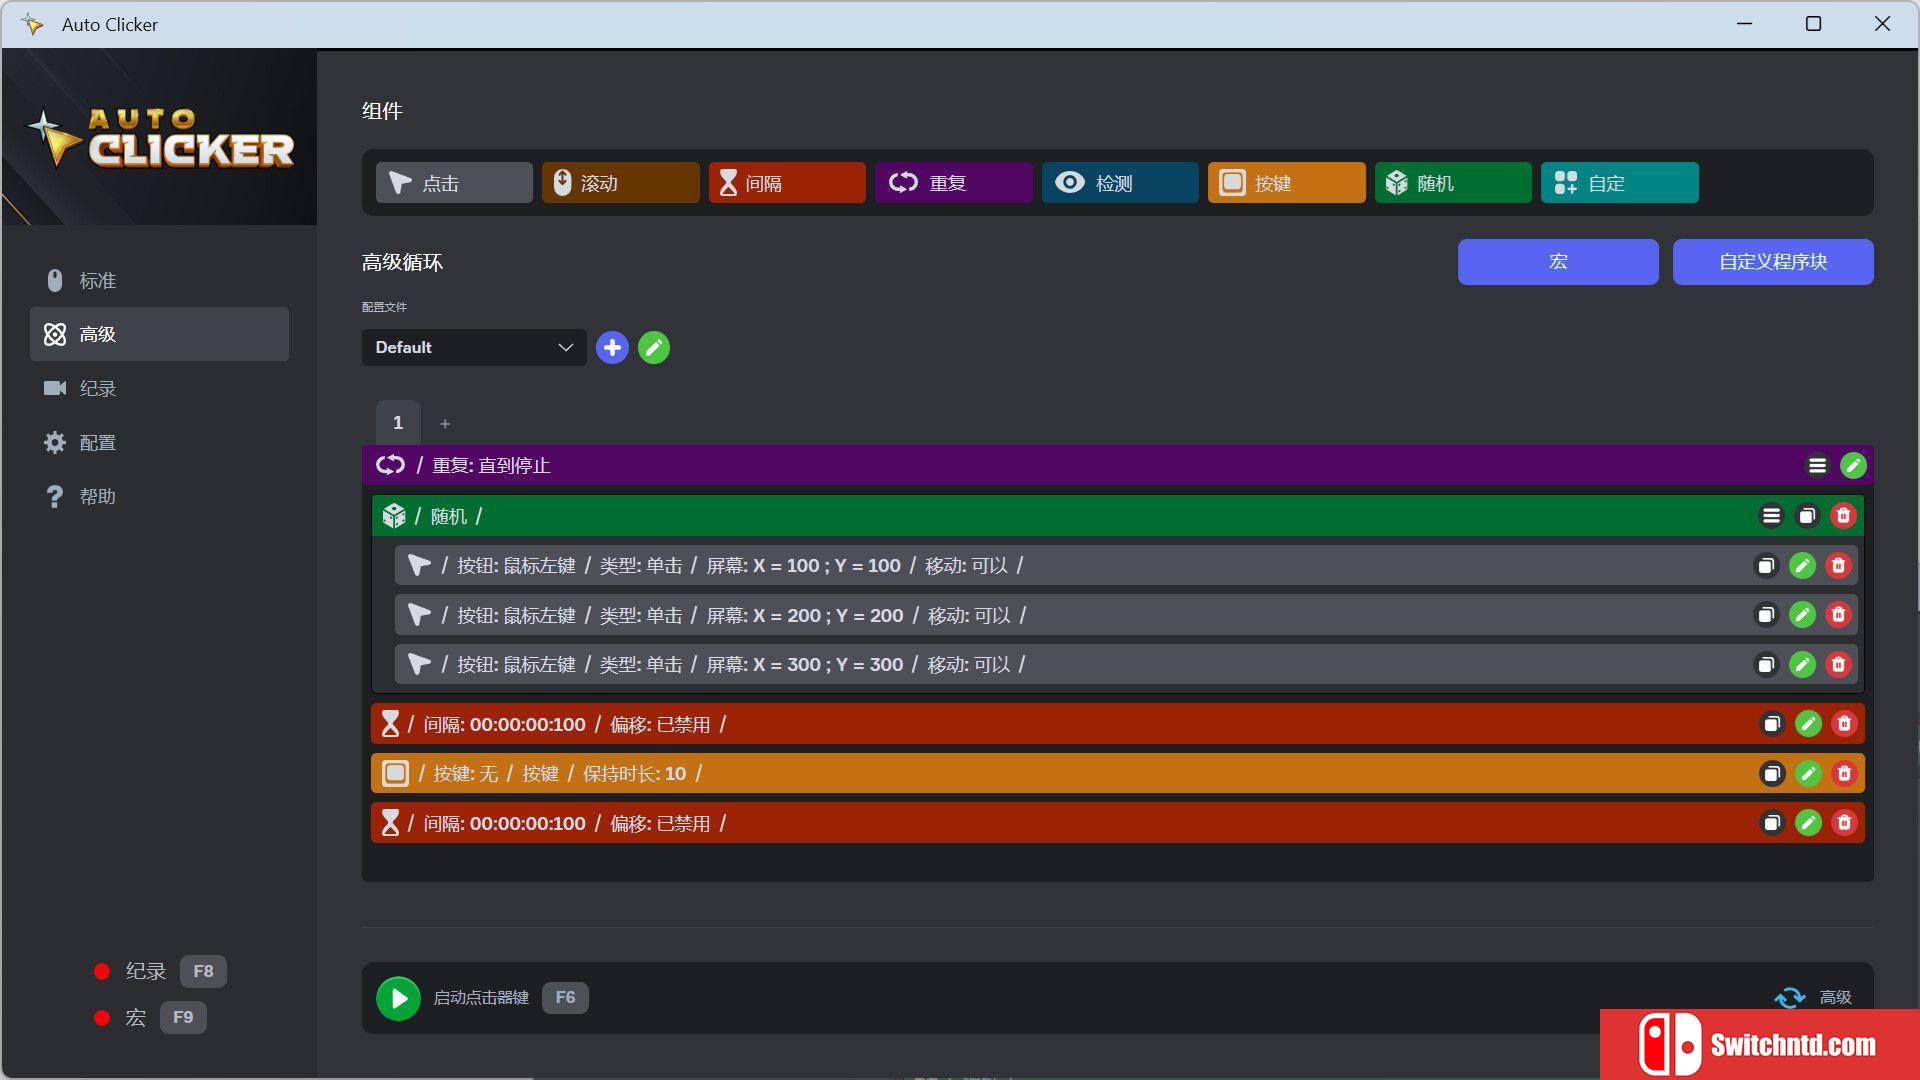
Task: Edit the first 间隔 interval row
Action: [x=1808, y=724]
